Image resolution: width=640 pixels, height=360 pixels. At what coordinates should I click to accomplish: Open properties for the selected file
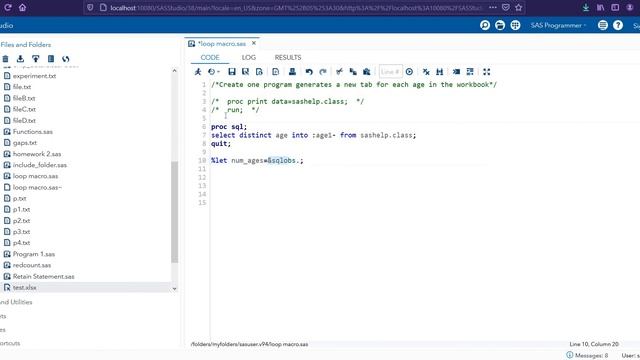tap(51, 59)
